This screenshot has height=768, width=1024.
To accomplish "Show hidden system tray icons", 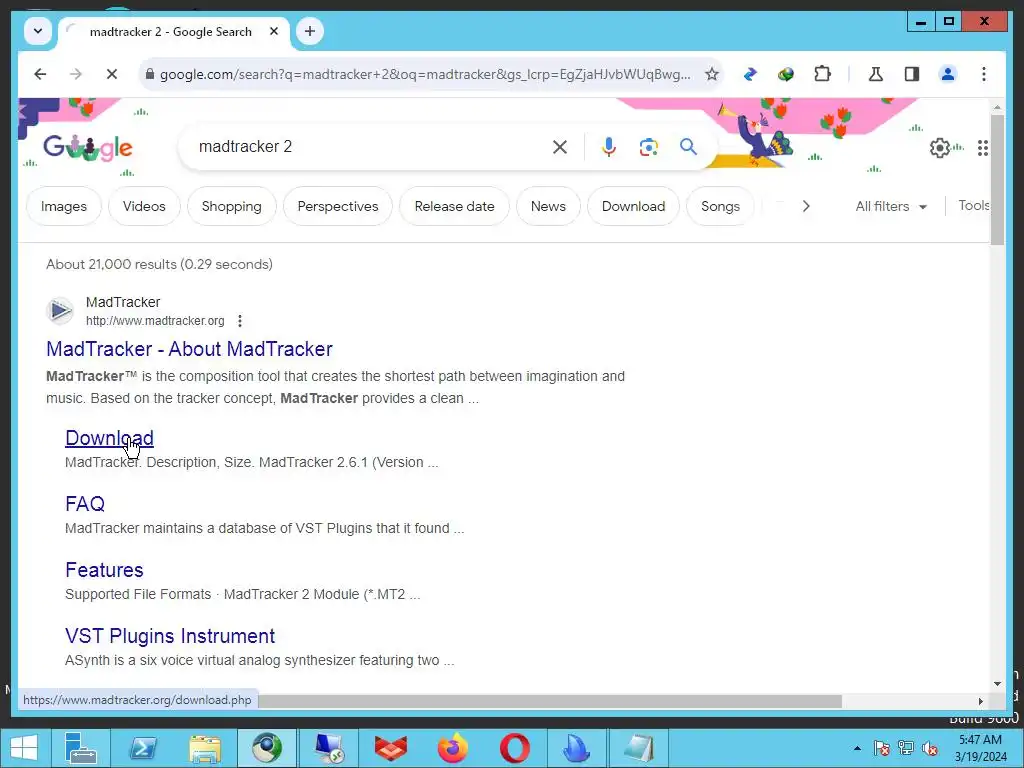I will point(857,748).
